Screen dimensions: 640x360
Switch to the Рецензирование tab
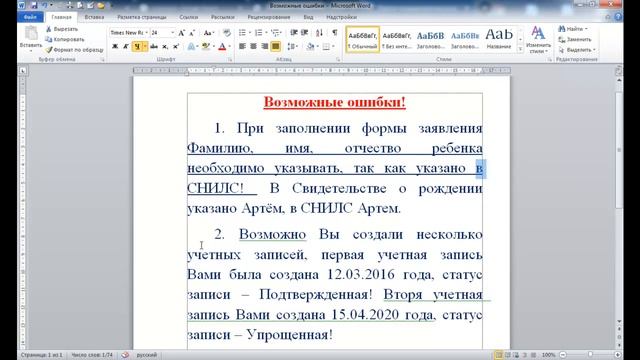[269, 17]
